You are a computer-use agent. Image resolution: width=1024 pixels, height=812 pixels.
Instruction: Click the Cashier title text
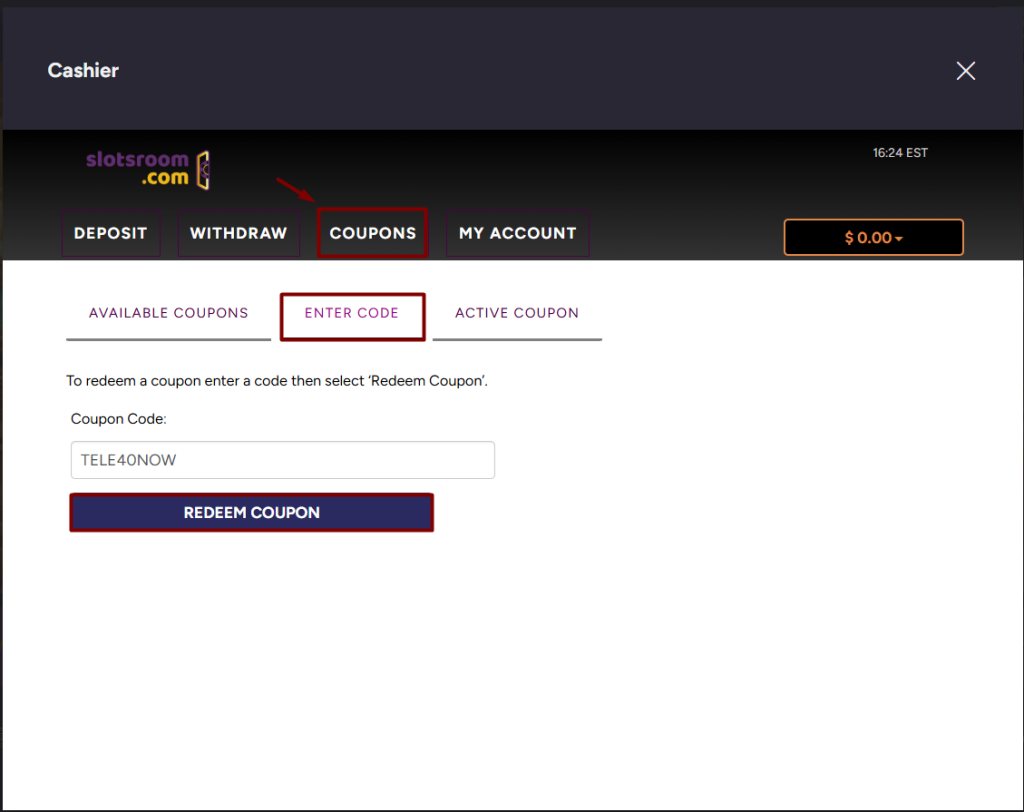click(x=83, y=71)
